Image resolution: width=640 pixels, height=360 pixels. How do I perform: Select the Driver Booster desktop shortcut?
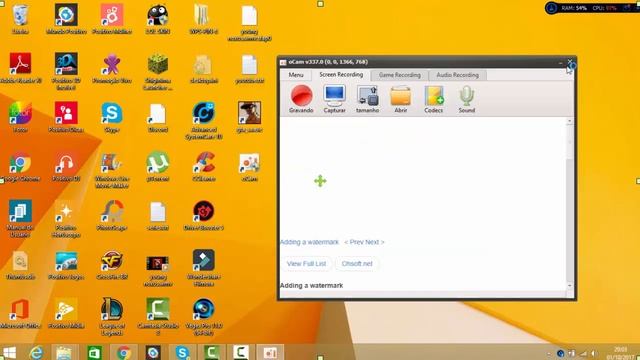click(204, 216)
